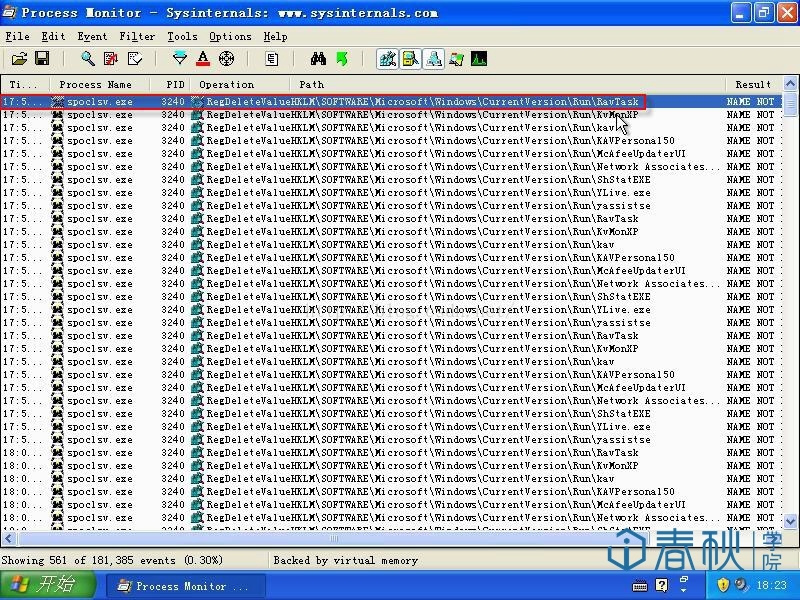
Task: Save events using the floppy disk icon
Action: [x=42, y=59]
